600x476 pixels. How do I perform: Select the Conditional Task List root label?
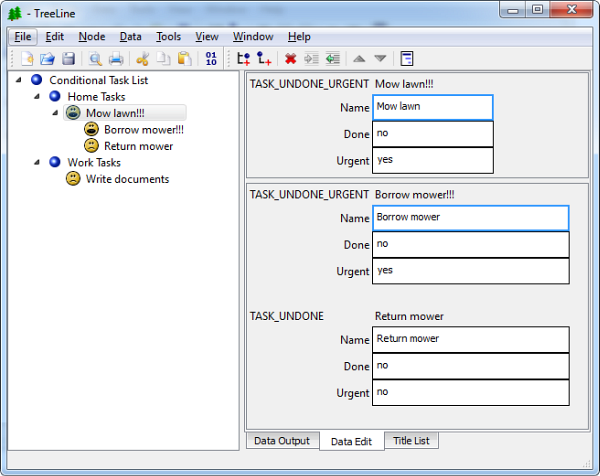coord(99,80)
